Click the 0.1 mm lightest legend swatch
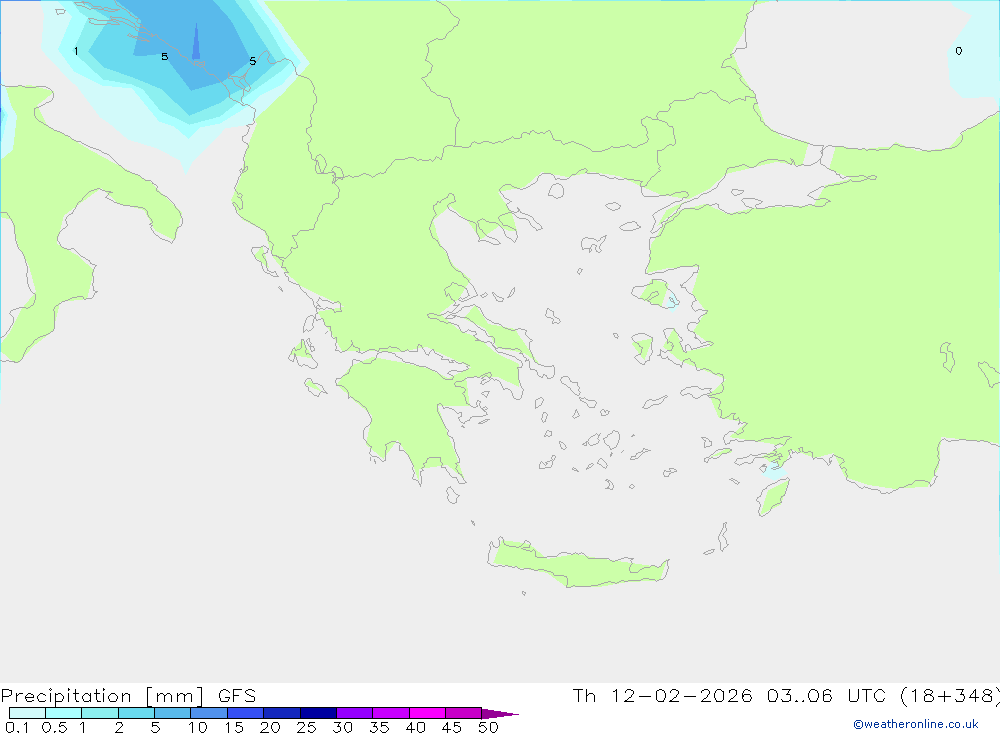This screenshot has width=1000, height=733. pyautogui.click(x=27, y=713)
